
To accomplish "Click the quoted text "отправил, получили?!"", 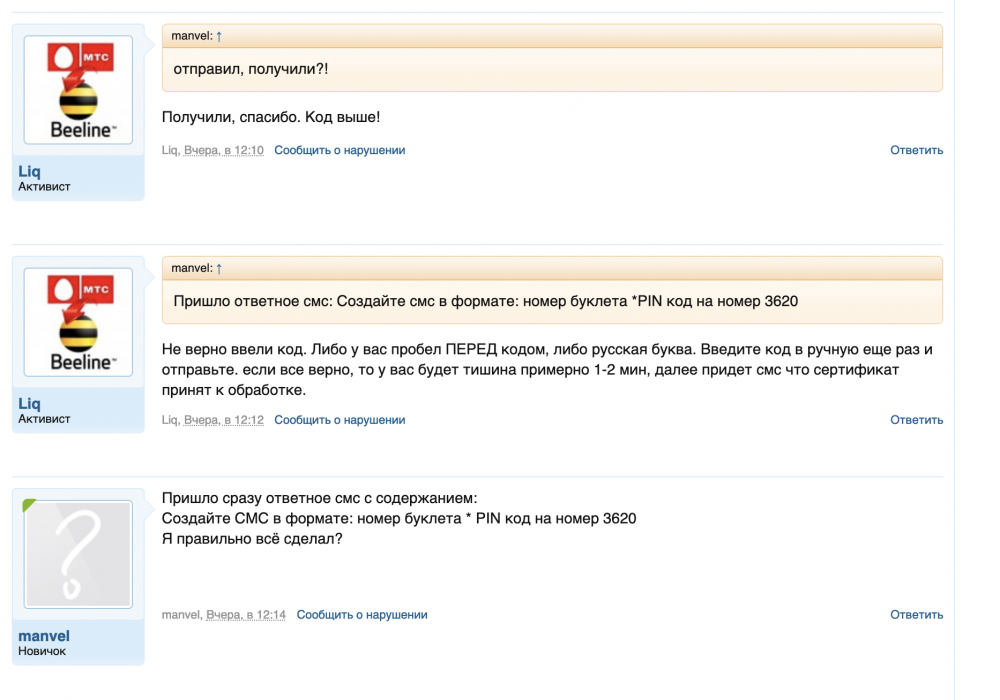I will click(251, 68).
